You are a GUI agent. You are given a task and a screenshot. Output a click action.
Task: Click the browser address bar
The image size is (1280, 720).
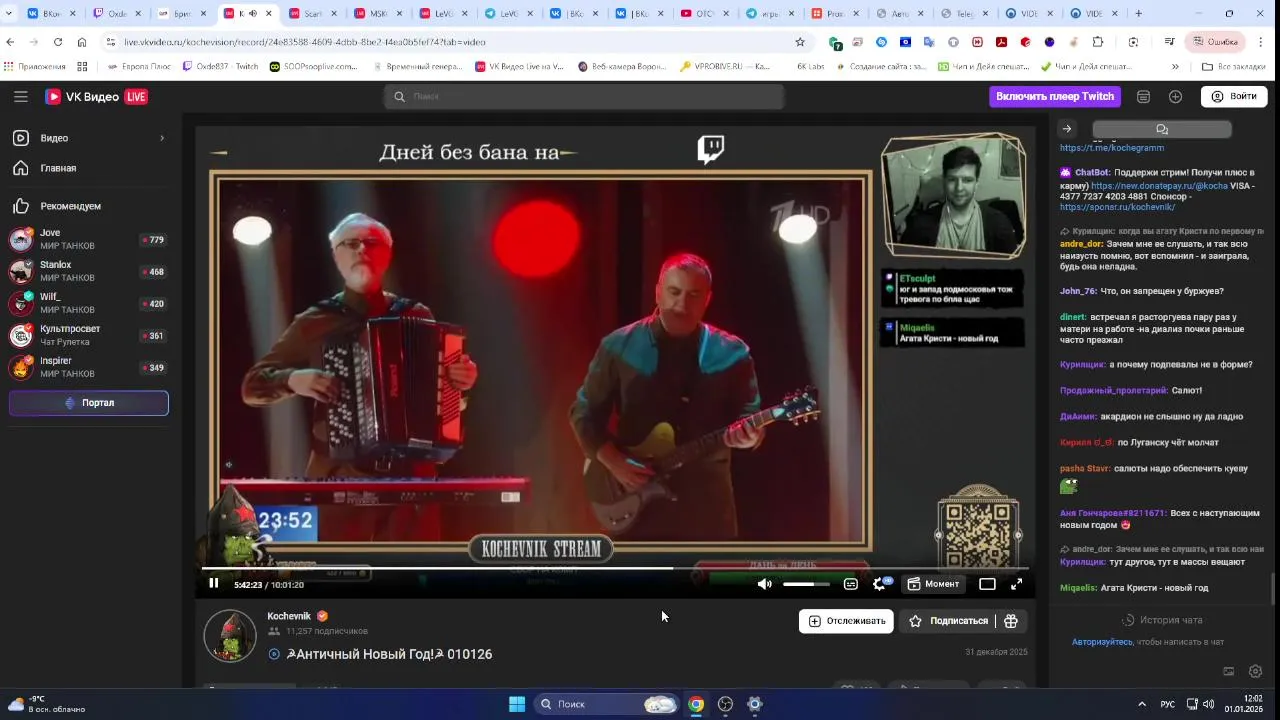tap(455, 42)
